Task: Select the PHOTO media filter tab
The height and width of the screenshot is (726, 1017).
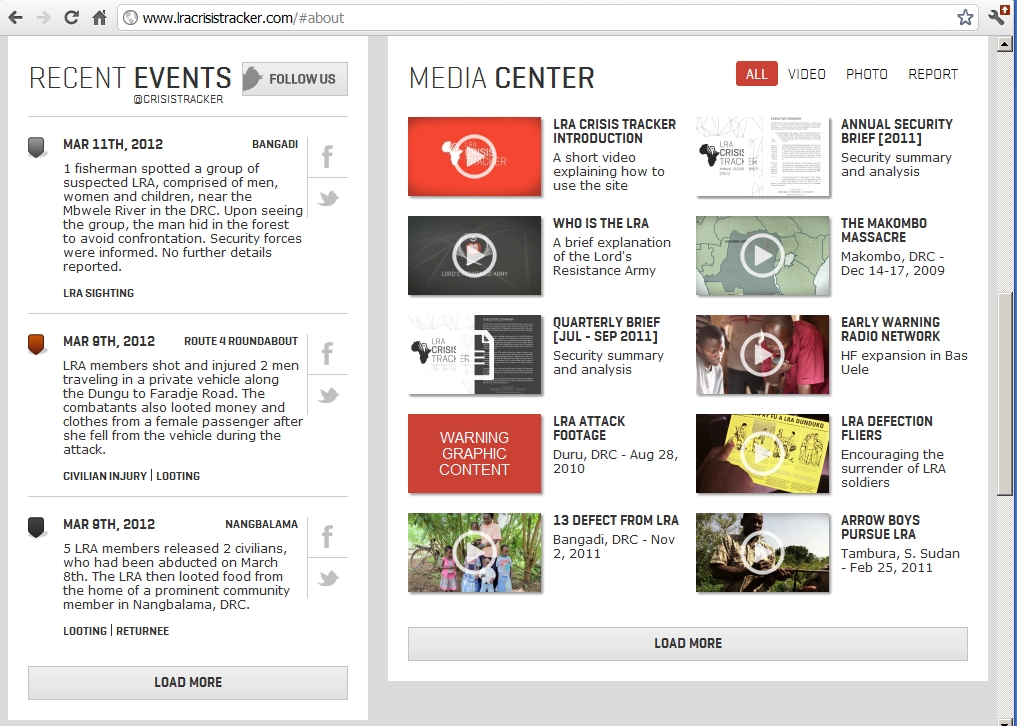Action: point(867,74)
